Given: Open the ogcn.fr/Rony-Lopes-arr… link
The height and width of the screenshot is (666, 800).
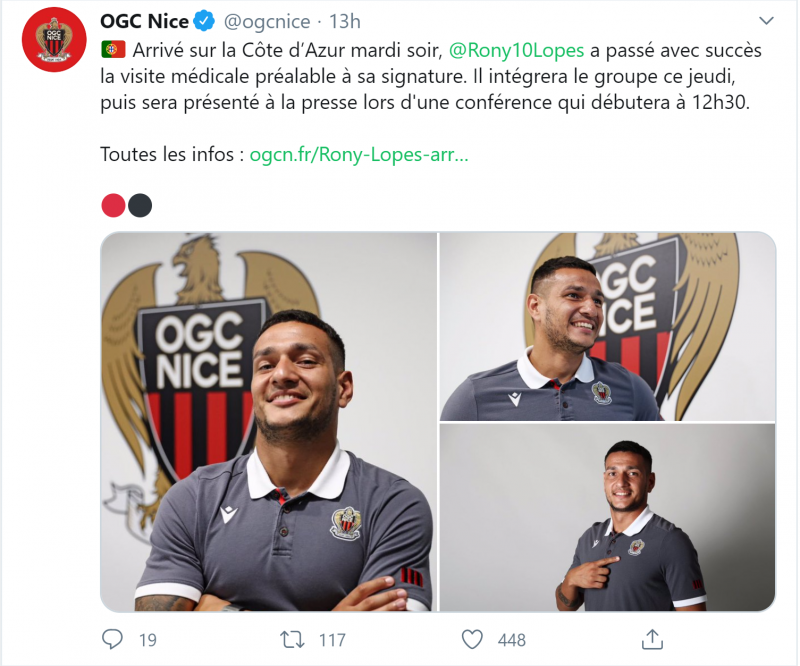Looking at the screenshot, I should point(358,154).
